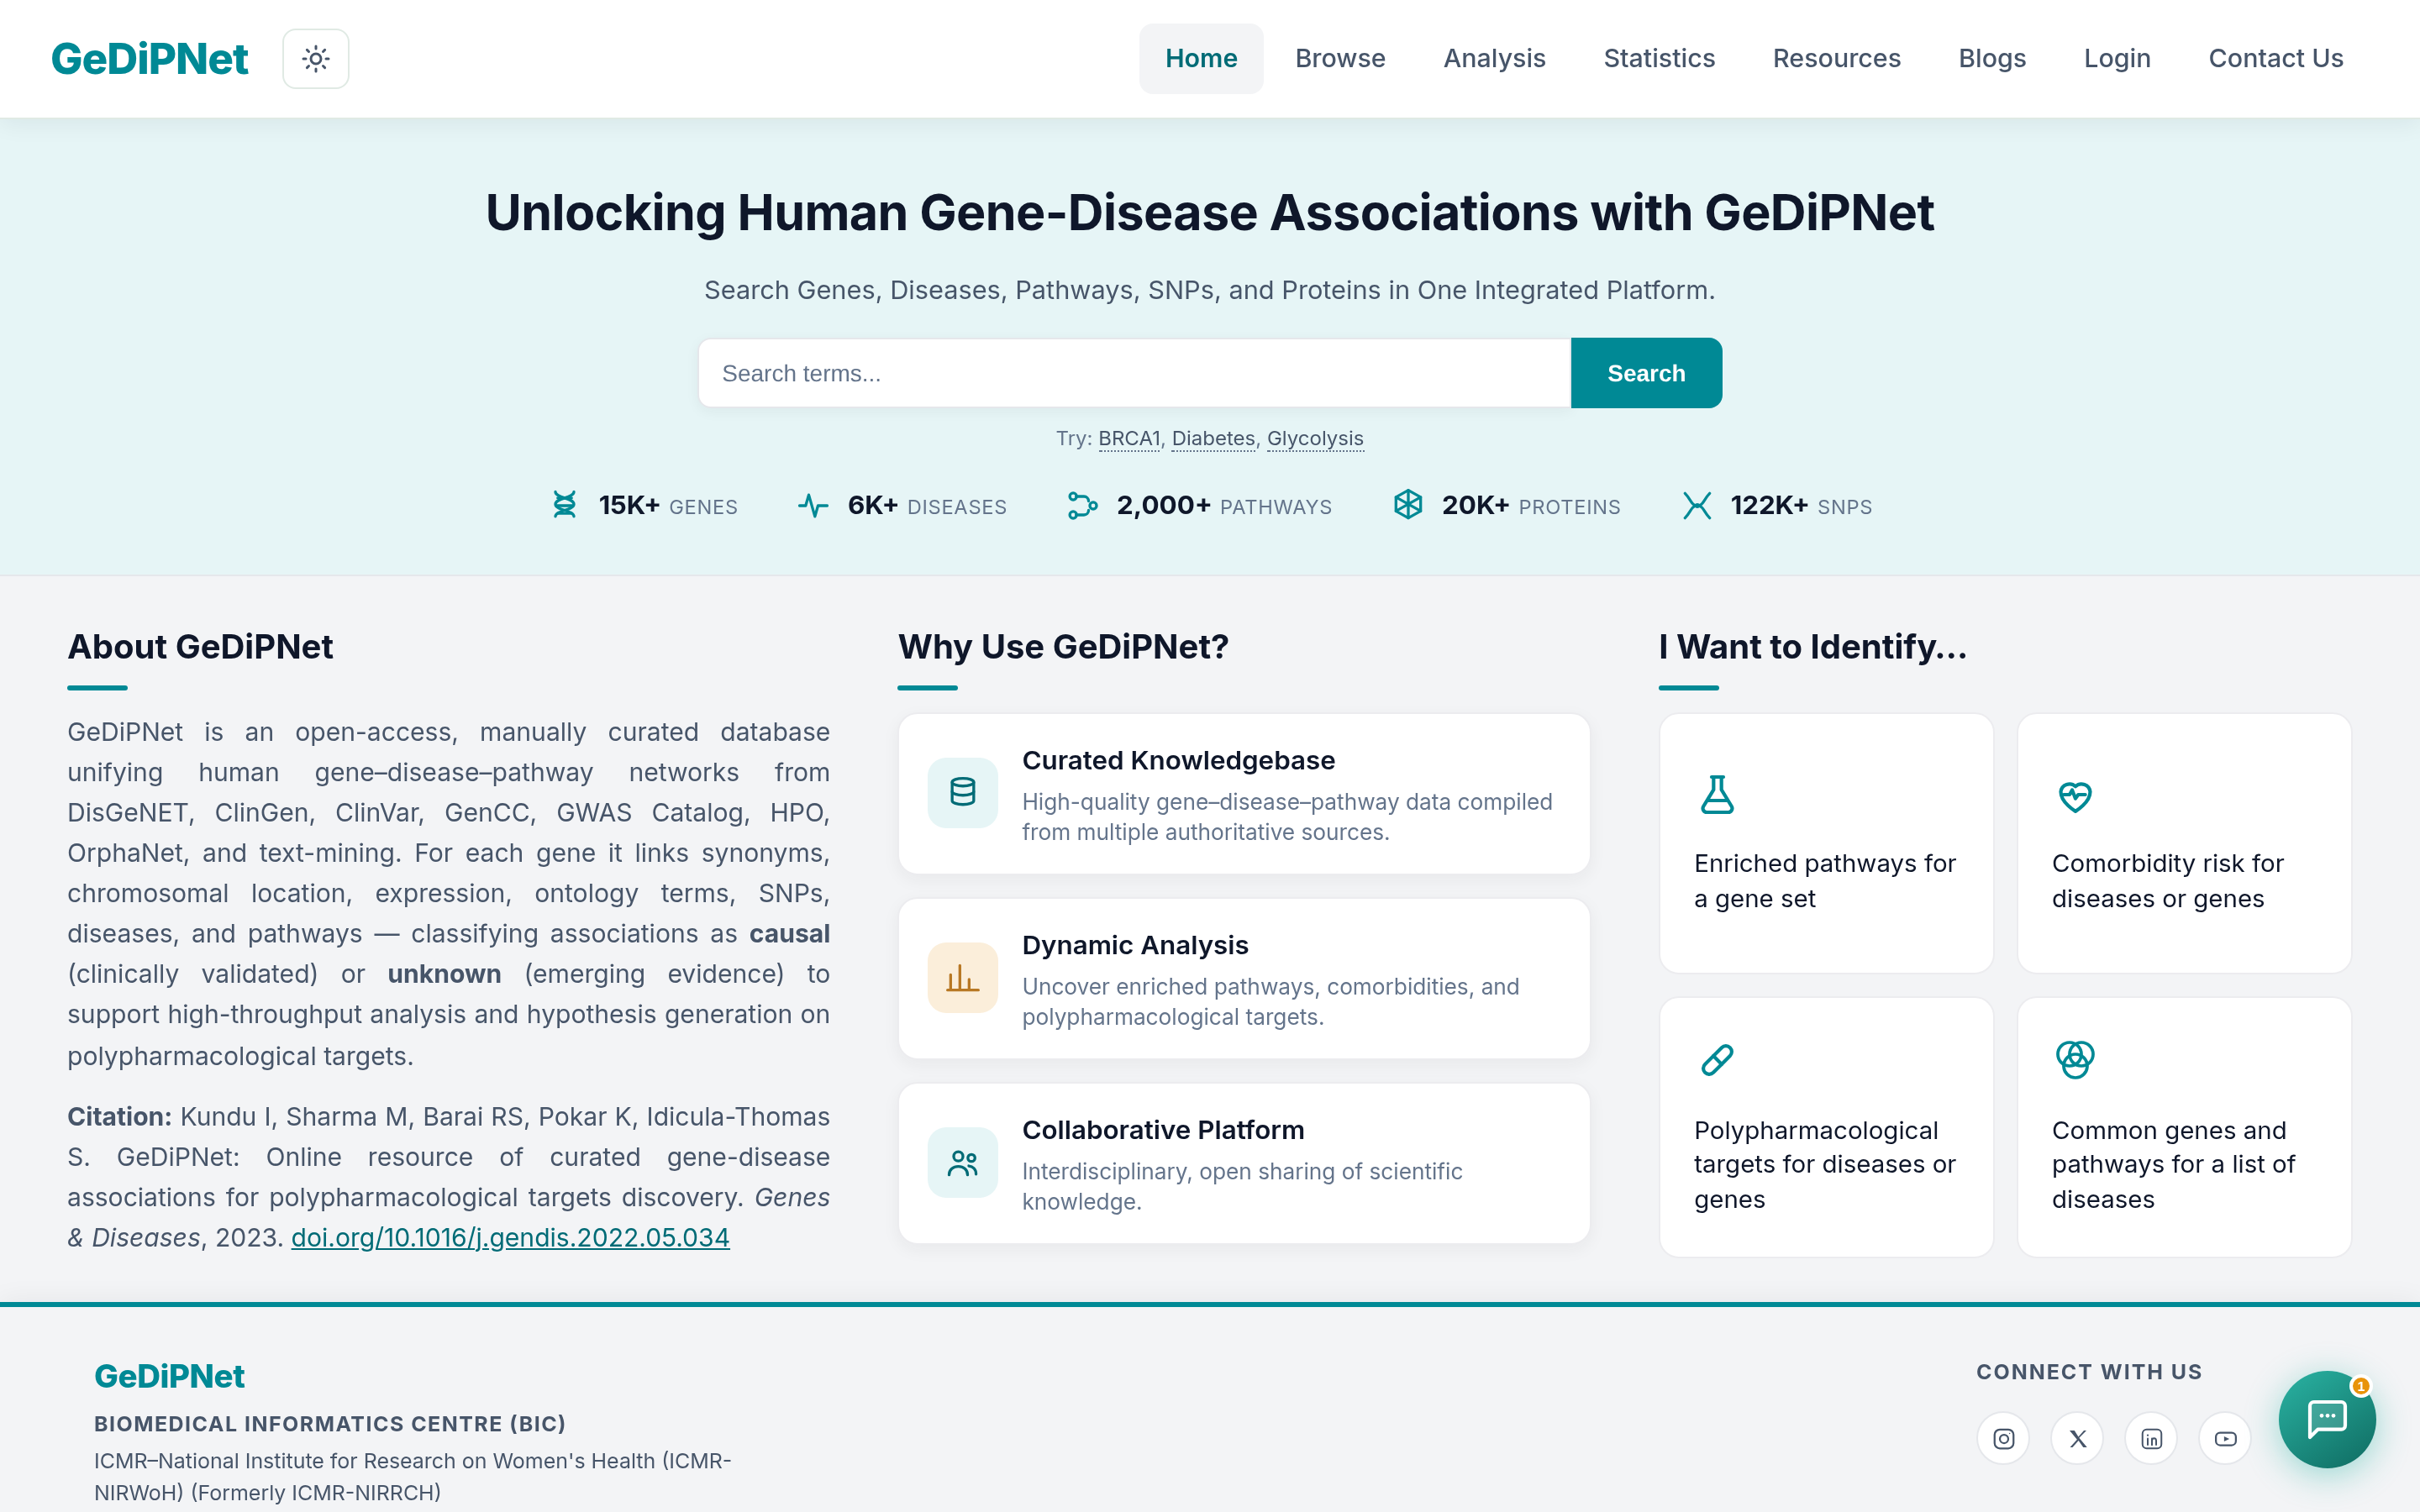Viewport: 2420px width, 1512px height.
Task: Click the DNA icon beside 15K+ Genes
Action: (564, 505)
